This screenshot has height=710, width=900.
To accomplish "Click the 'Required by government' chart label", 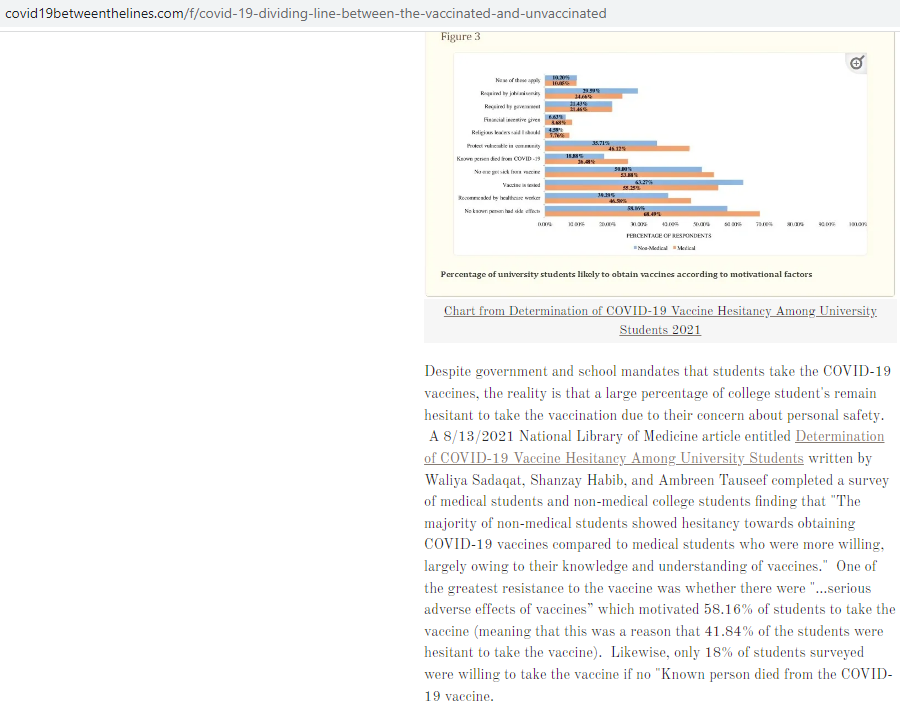I will coord(512,106).
